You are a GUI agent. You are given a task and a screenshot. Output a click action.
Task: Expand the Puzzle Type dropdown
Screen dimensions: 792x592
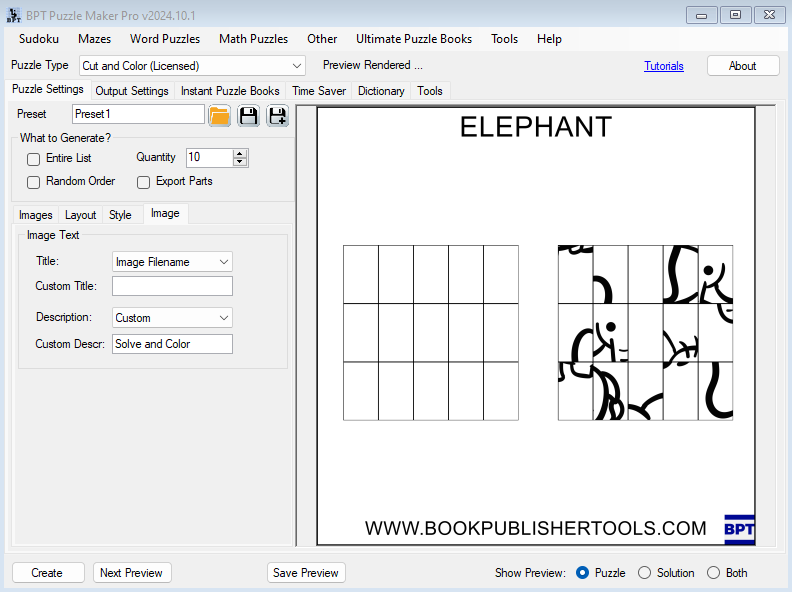click(x=296, y=66)
